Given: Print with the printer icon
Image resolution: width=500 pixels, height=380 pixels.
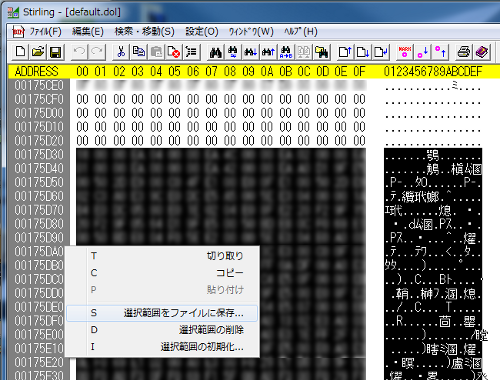Looking at the screenshot, I should (x=464, y=52).
